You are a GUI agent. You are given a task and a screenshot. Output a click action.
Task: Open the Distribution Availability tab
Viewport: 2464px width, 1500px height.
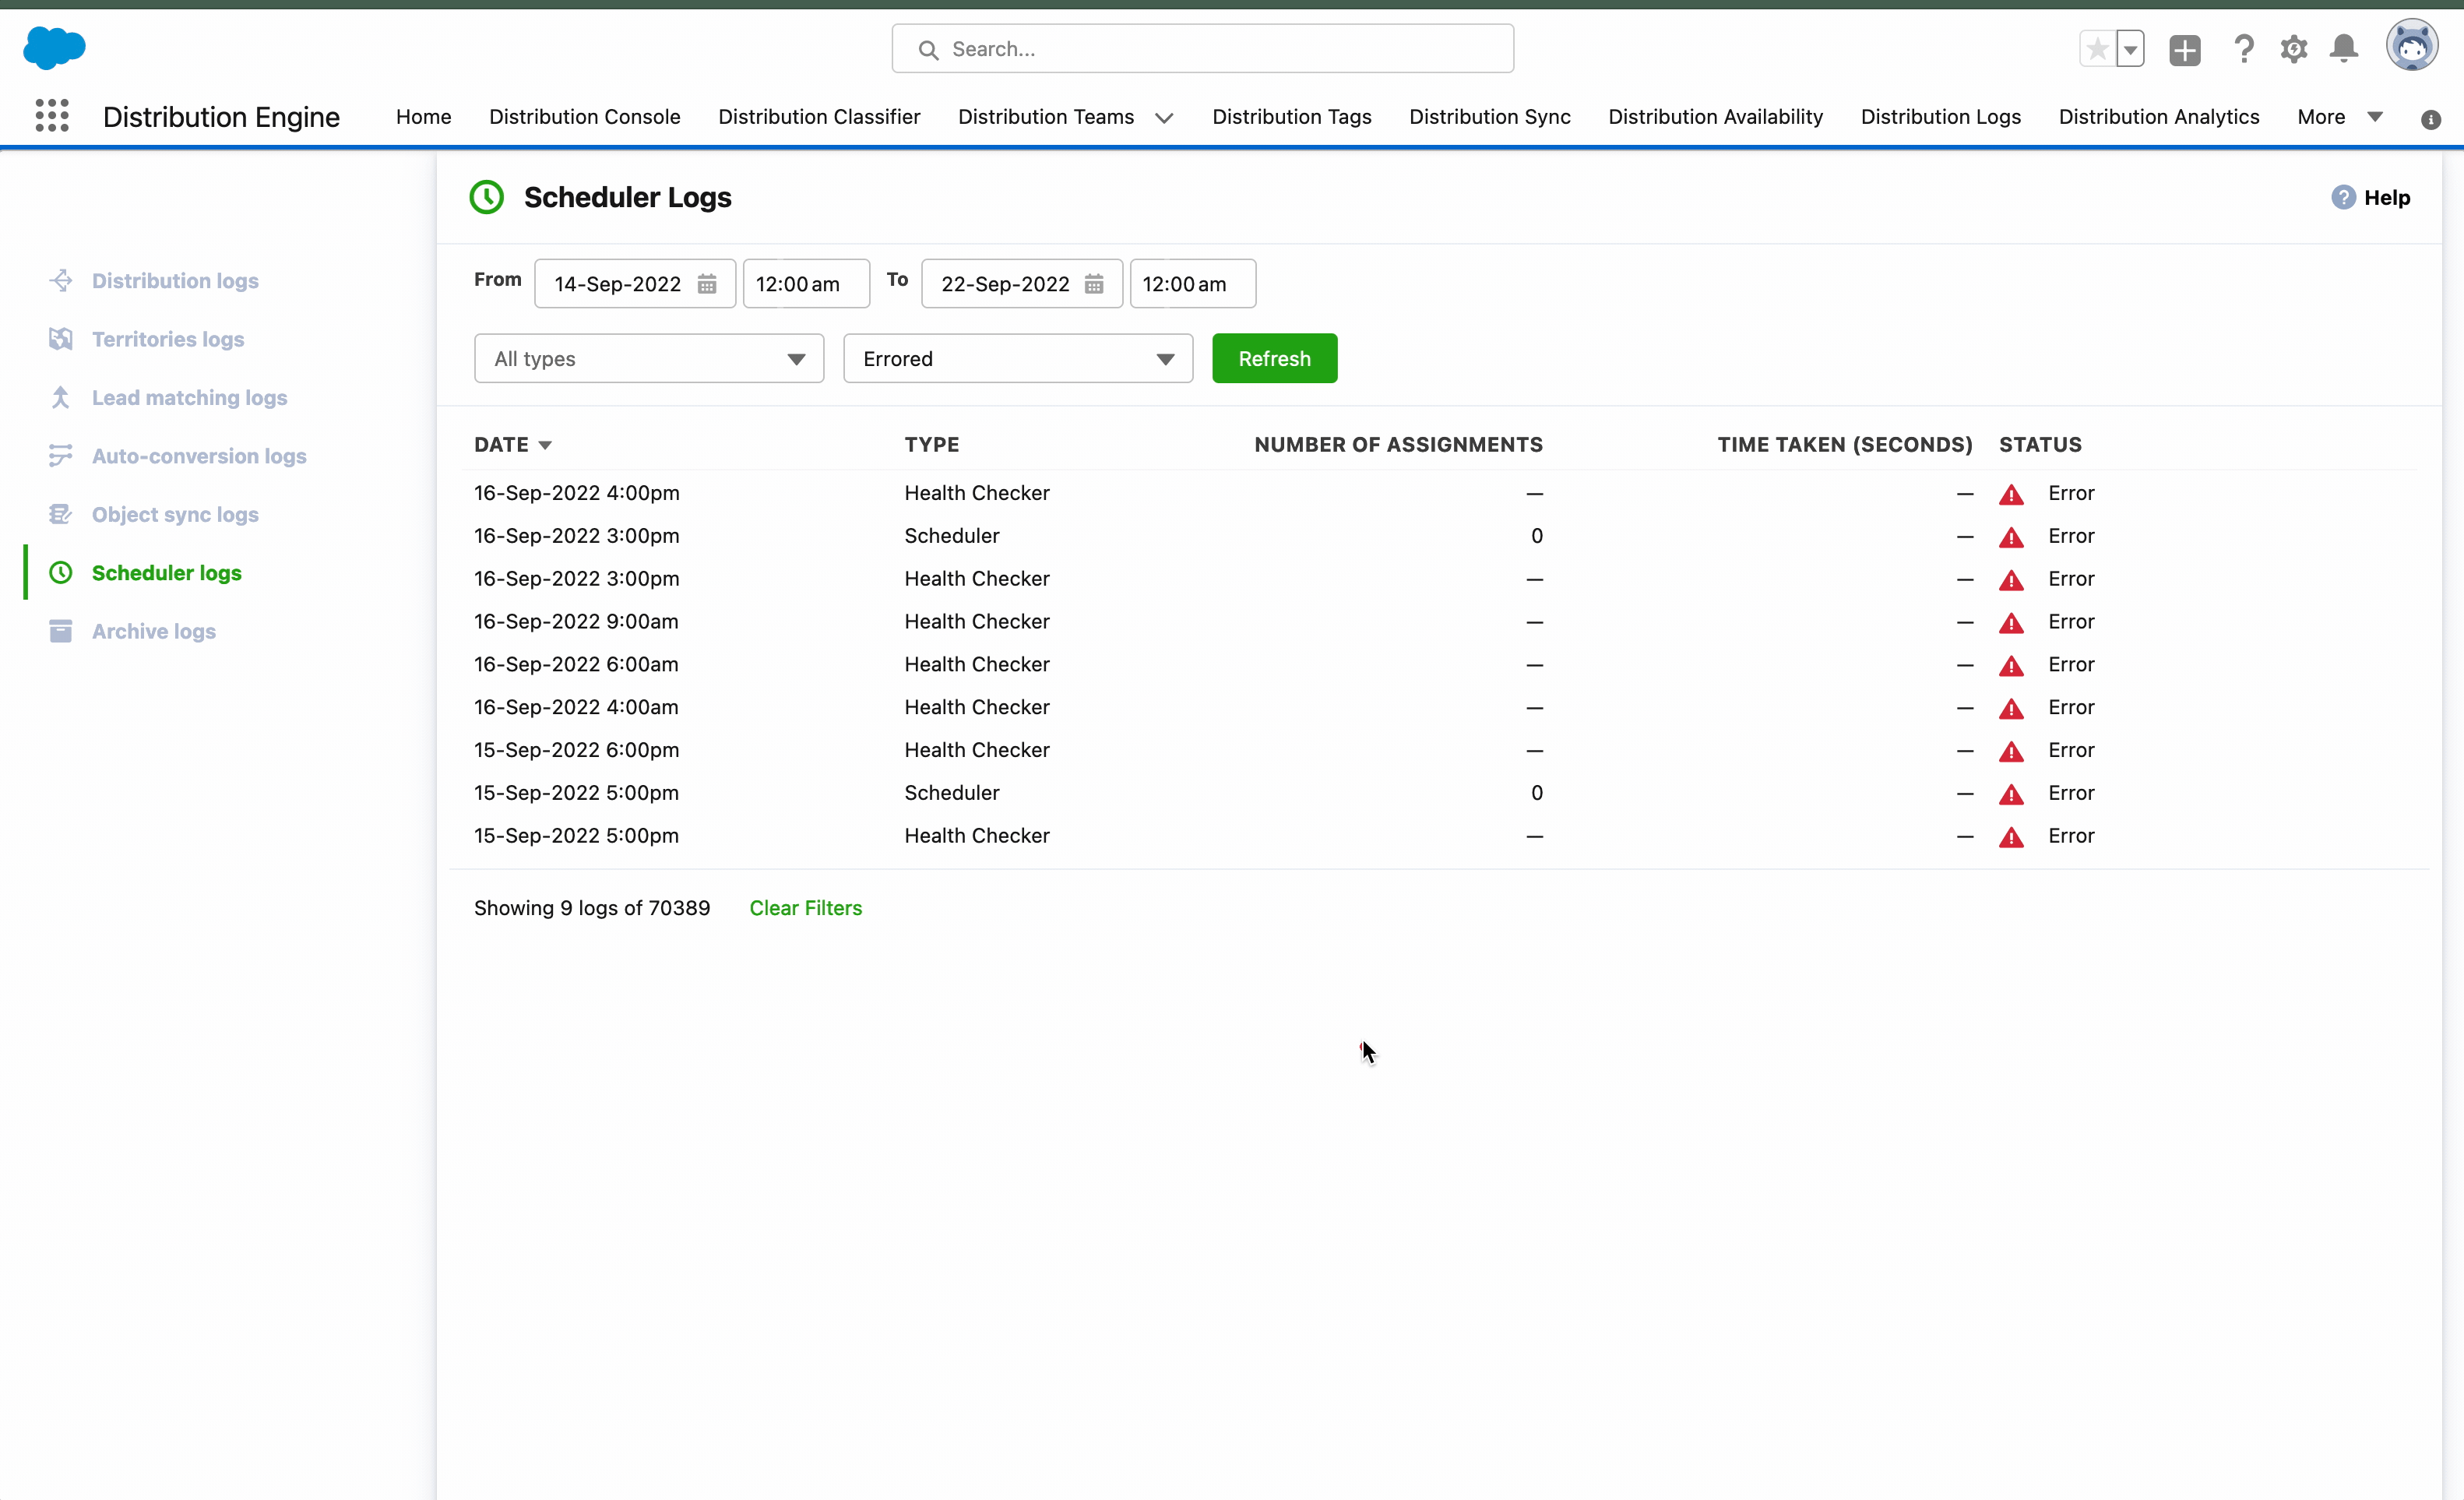pos(1715,117)
